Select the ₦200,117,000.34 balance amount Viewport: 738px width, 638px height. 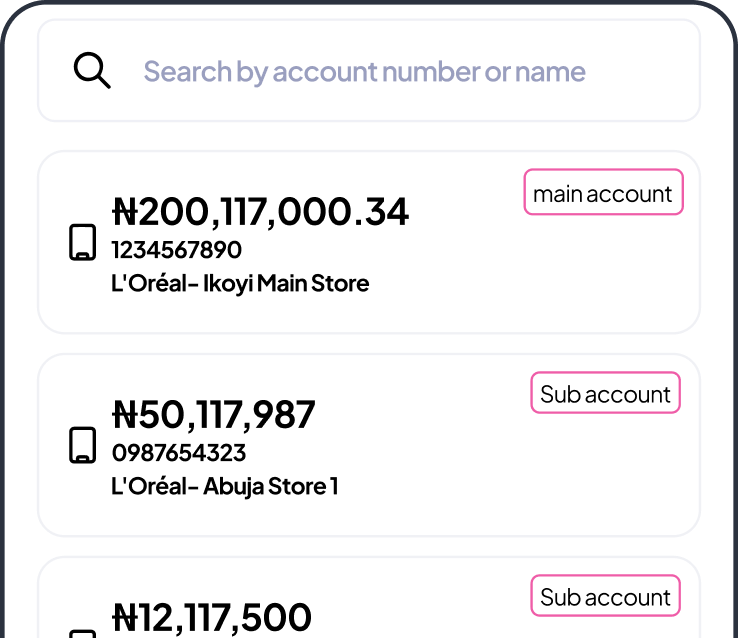260,211
